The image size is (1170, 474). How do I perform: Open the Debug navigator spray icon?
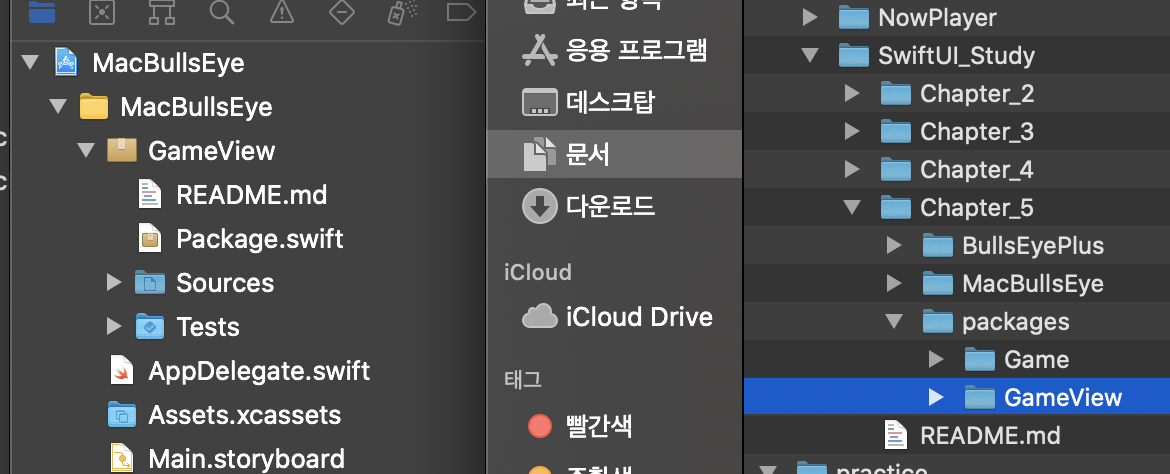coord(401,11)
